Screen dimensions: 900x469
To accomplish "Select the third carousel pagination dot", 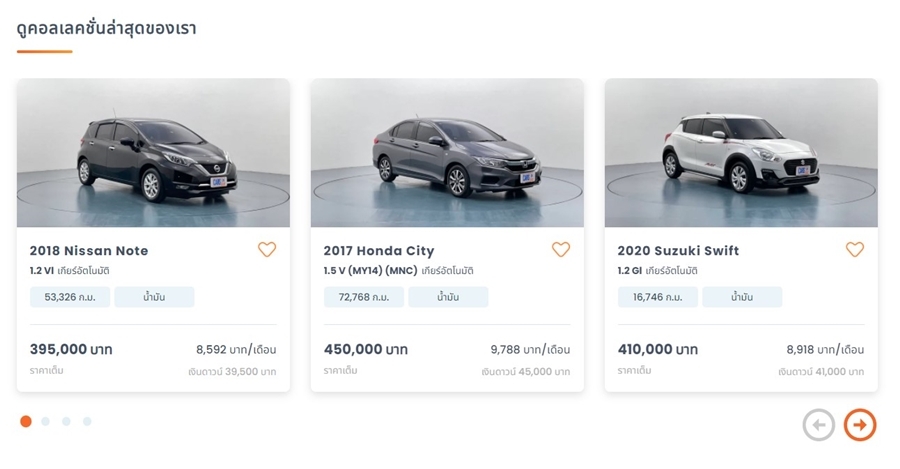I will pyautogui.click(x=66, y=421).
